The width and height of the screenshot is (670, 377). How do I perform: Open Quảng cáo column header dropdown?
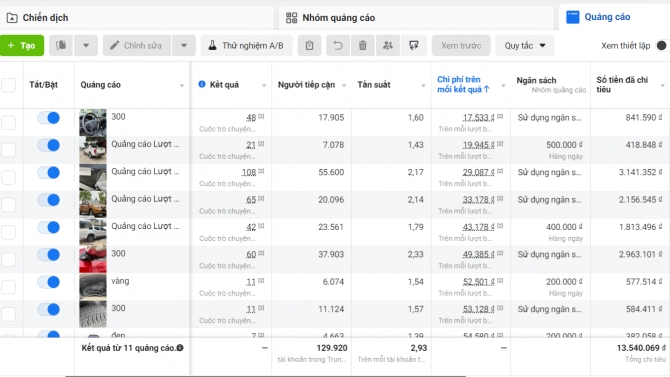(182, 85)
